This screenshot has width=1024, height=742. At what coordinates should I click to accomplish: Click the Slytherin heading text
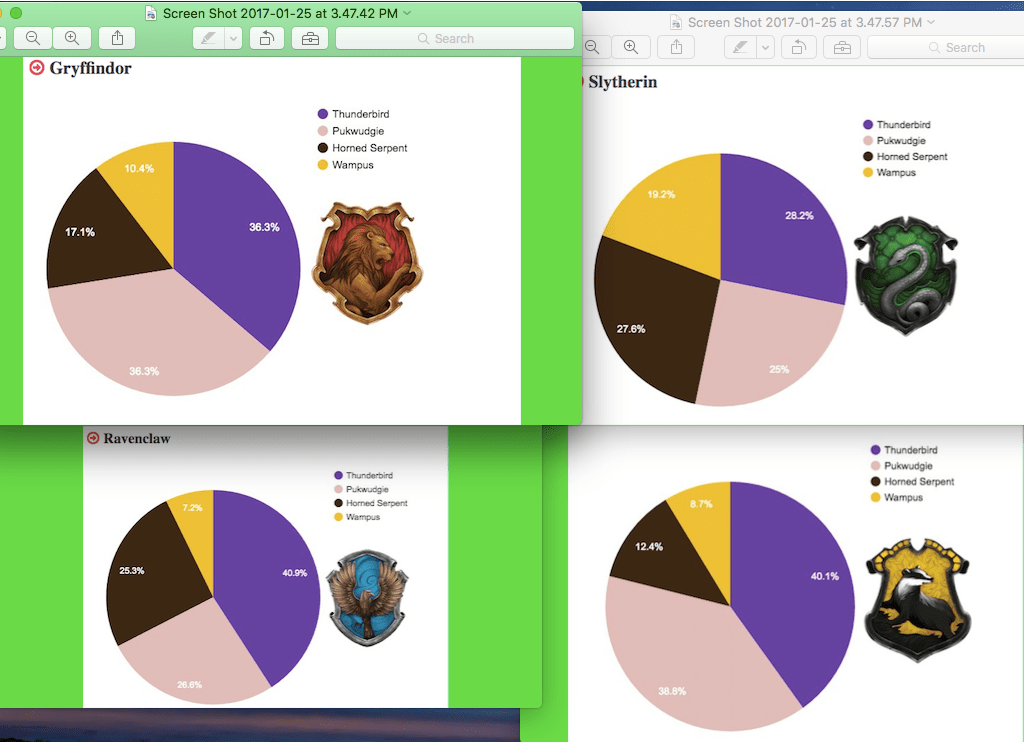(622, 82)
